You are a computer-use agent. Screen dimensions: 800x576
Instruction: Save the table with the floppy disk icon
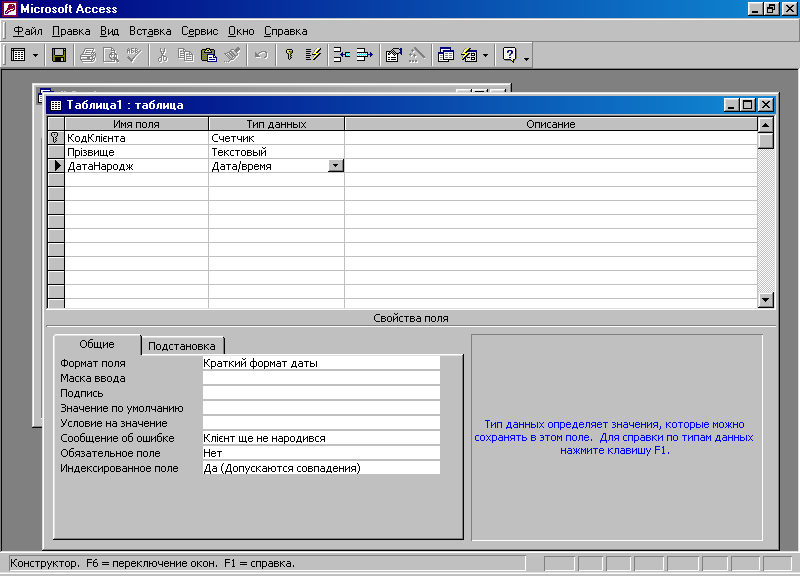(x=59, y=55)
